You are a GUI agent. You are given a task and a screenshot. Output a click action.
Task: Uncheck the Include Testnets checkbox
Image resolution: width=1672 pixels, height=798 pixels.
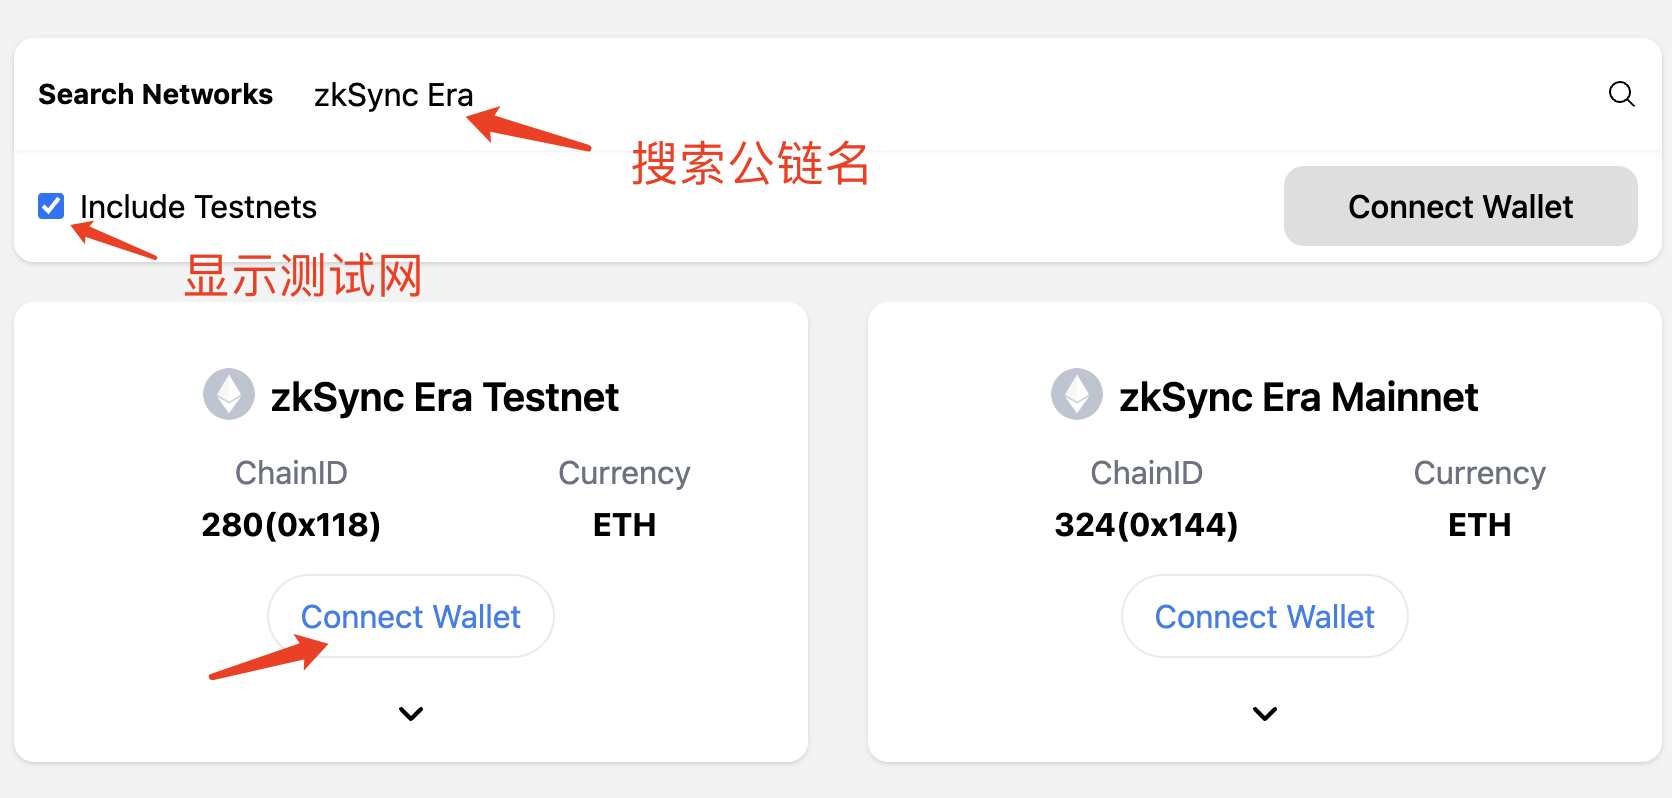[51, 206]
